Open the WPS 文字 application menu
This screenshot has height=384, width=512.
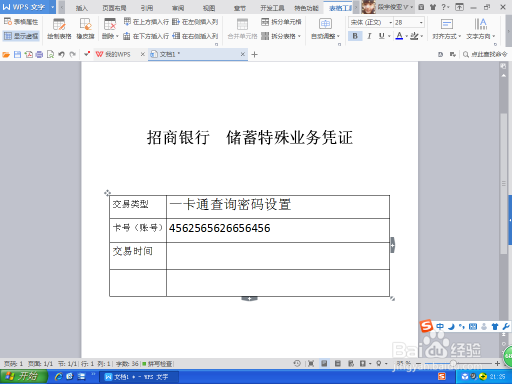point(28,7)
